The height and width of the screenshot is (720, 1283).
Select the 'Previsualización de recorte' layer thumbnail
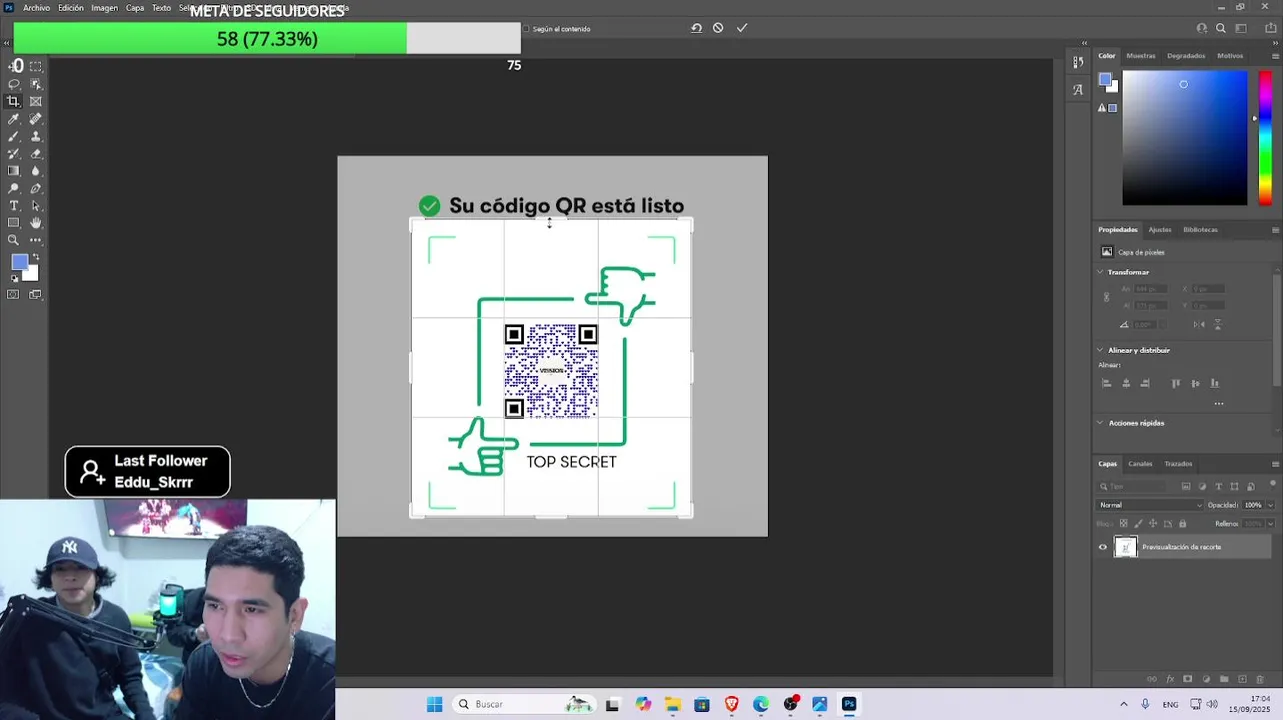pyautogui.click(x=1126, y=547)
